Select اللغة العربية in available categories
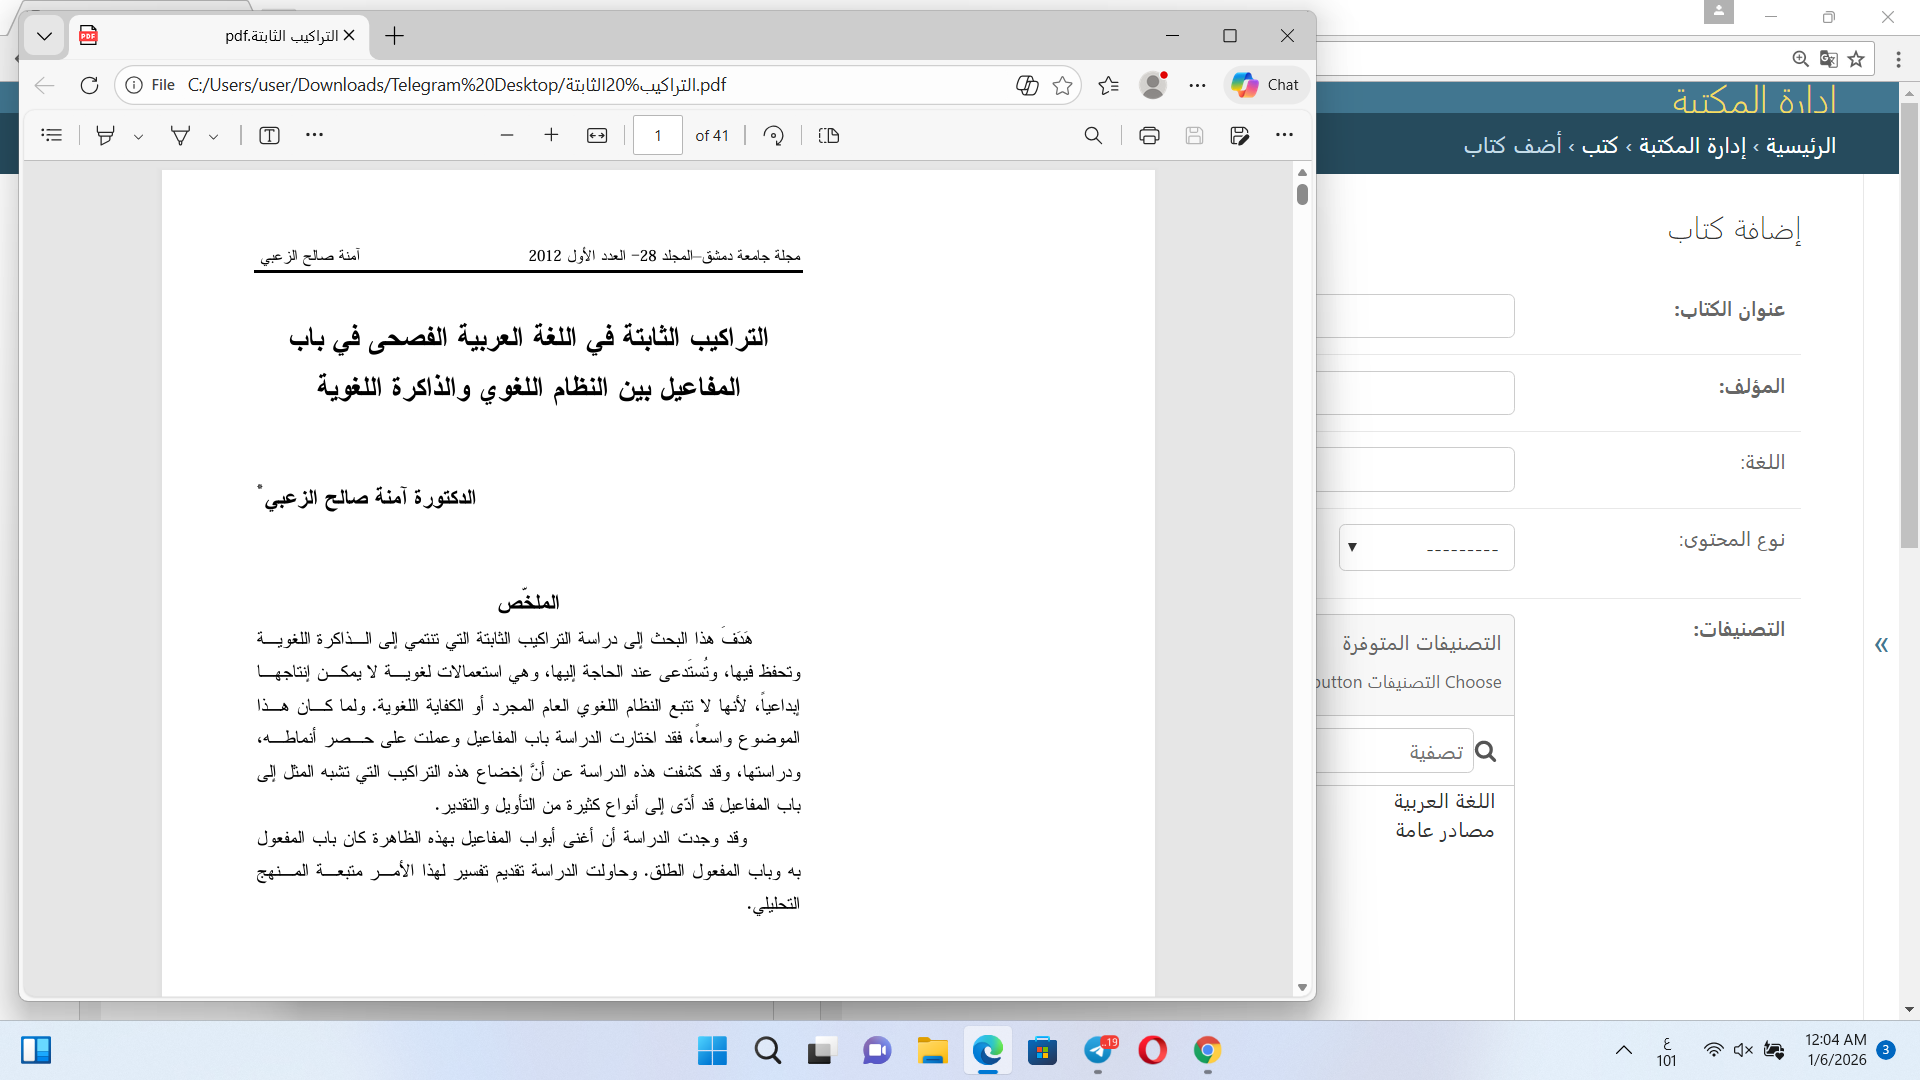The height and width of the screenshot is (1080, 1920). pyautogui.click(x=1444, y=801)
